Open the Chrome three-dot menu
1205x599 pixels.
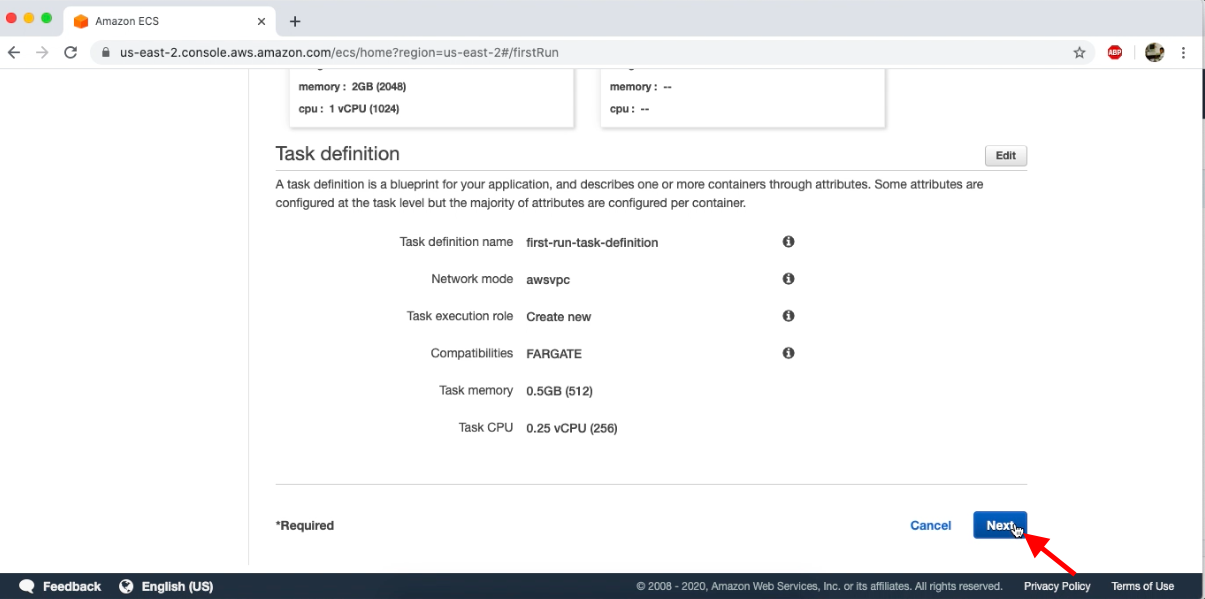click(x=1184, y=52)
